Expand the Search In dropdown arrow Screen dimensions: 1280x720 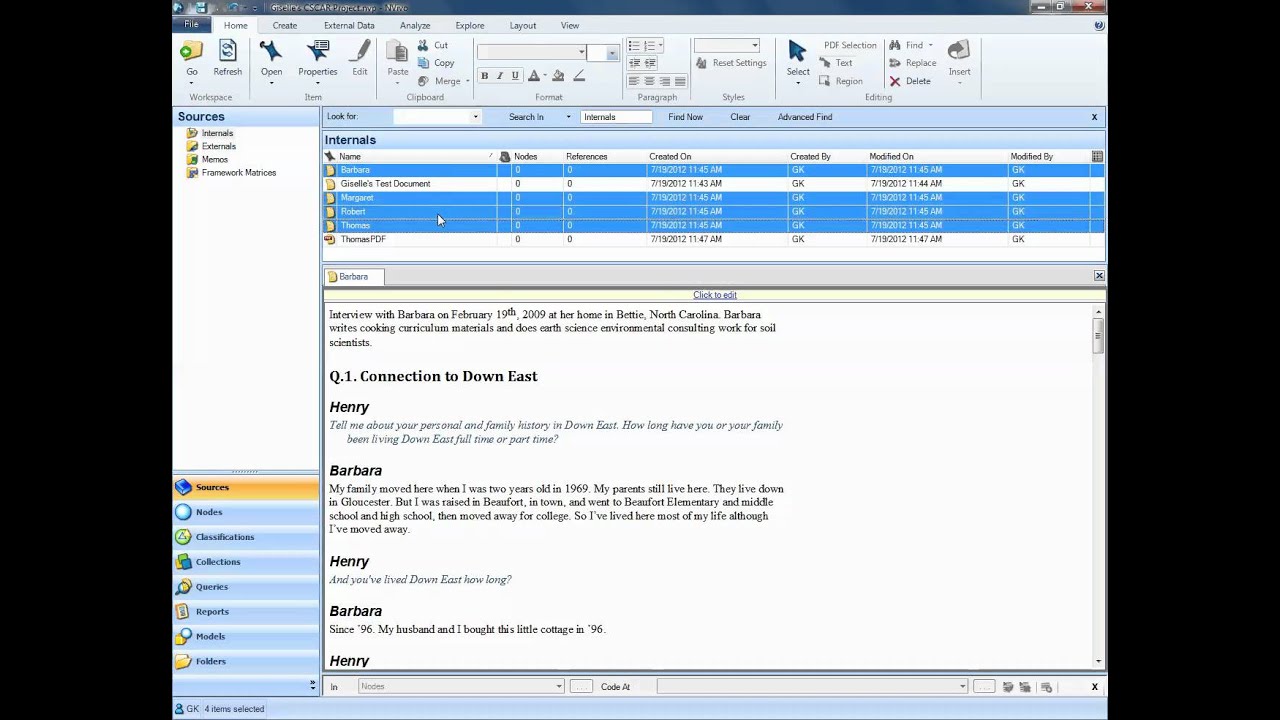click(568, 117)
